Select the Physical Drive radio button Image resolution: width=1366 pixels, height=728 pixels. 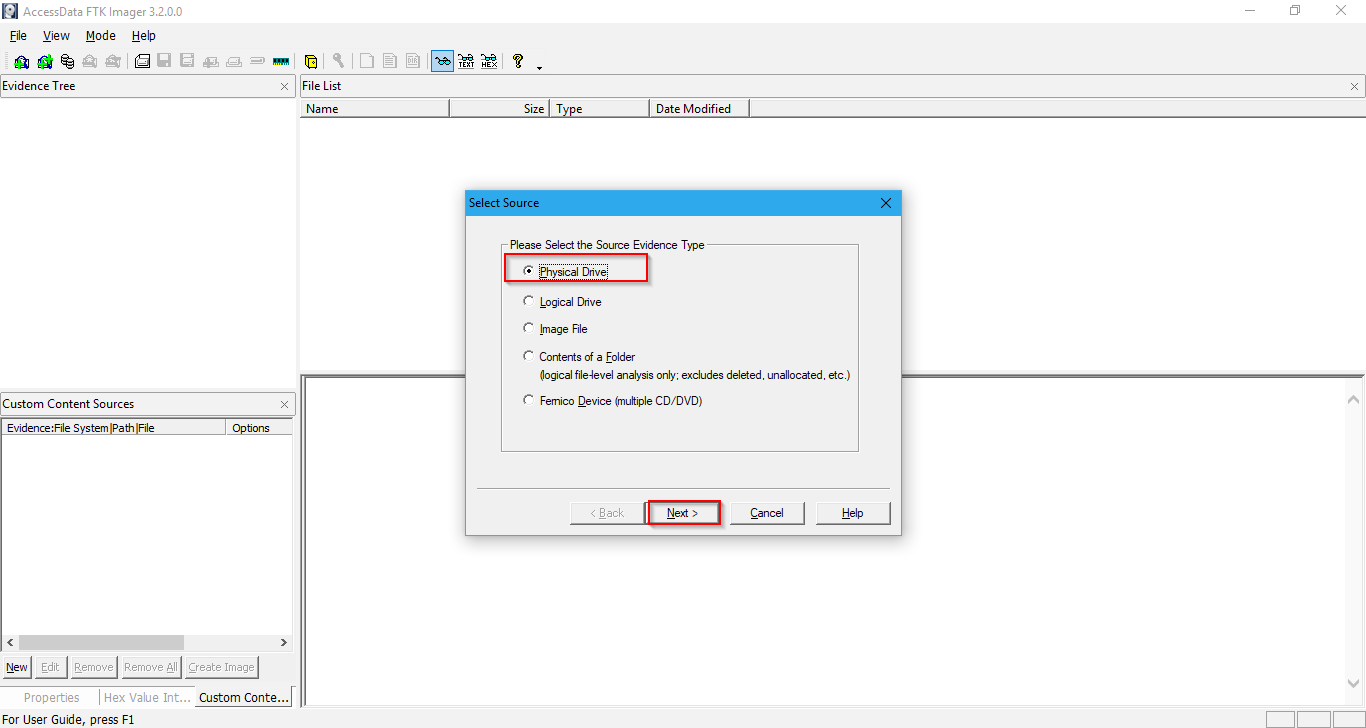pos(529,271)
